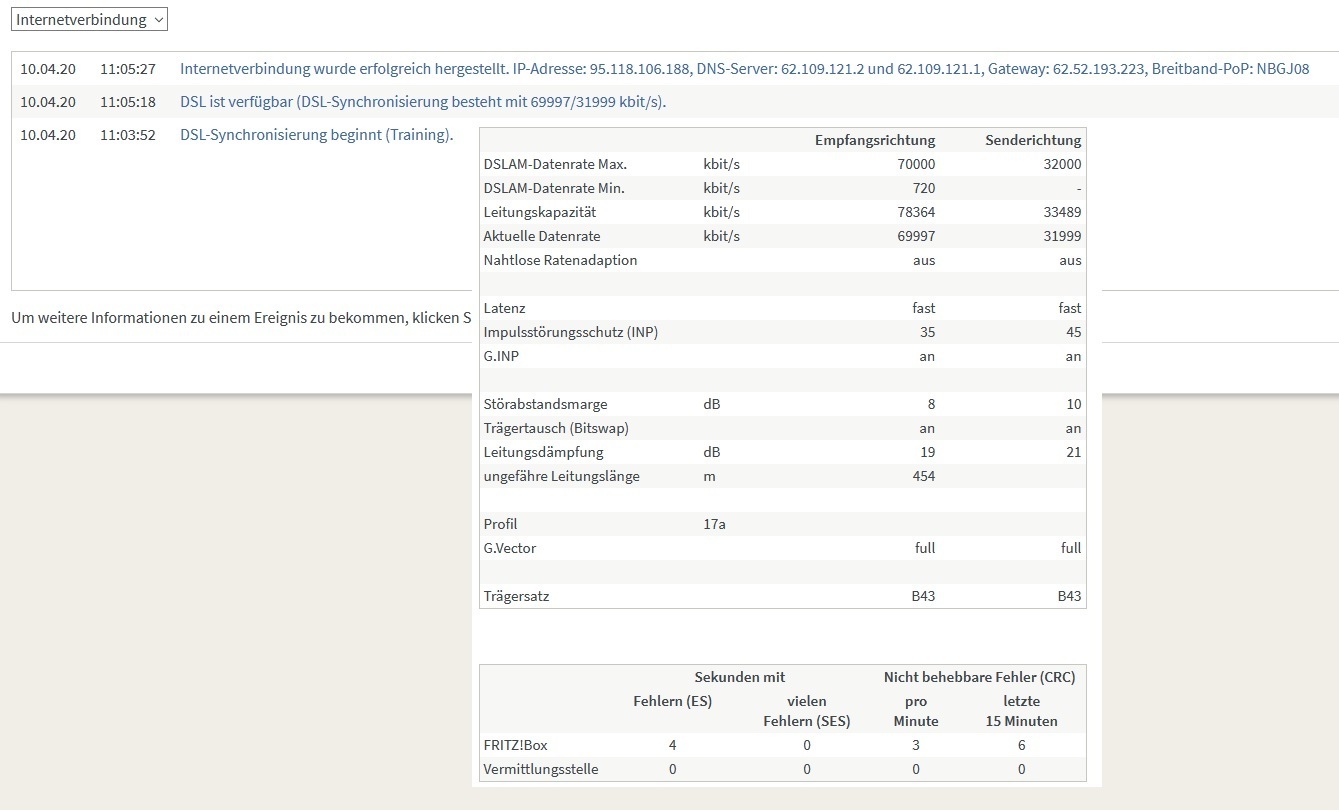Click the 'Sekunden mit' header
Image resolution: width=1339 pixels, height=810 pixels.
(740, 677)
